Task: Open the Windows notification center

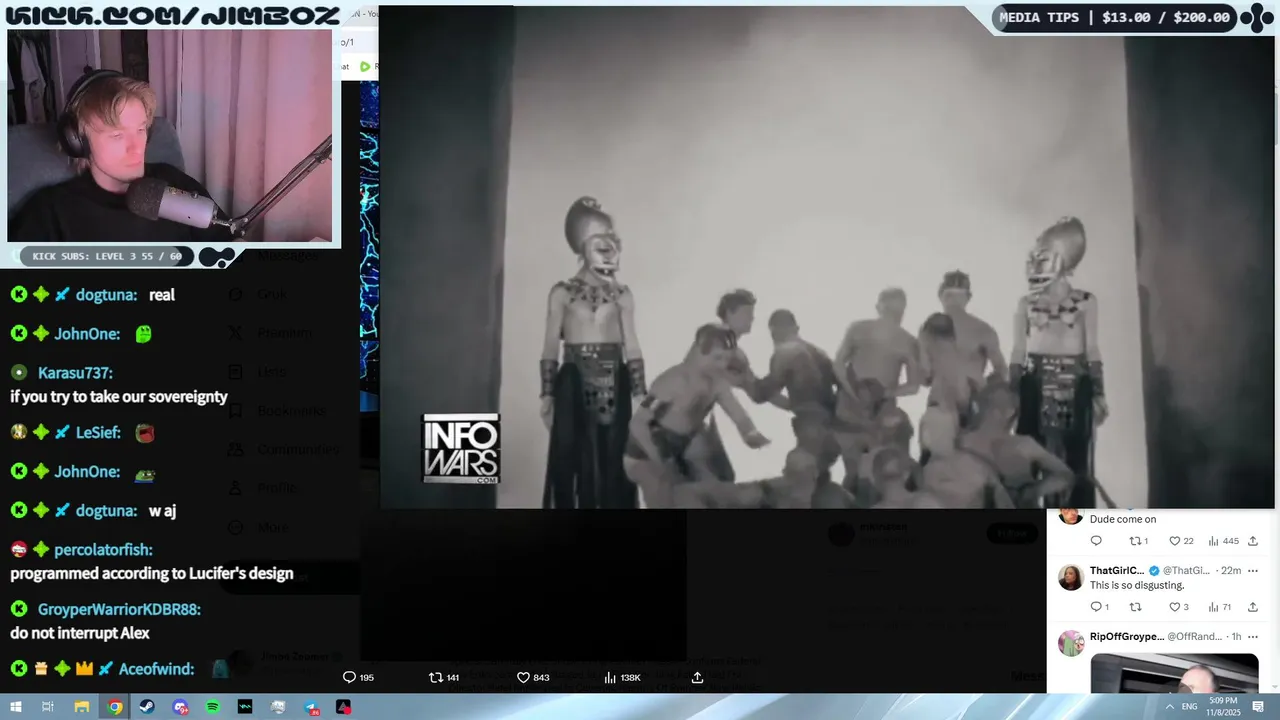Action: (1258, 707)
